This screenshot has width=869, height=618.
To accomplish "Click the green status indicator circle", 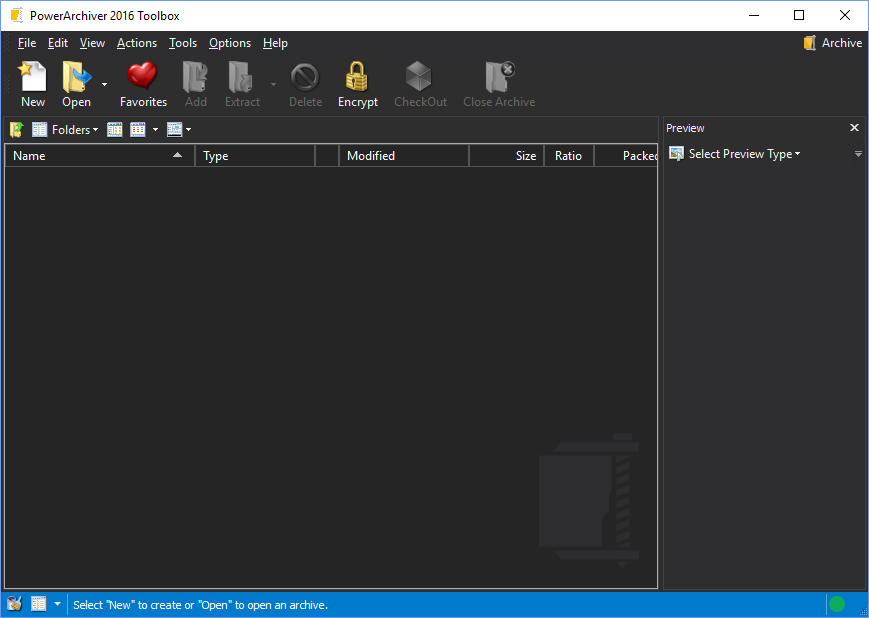I will (837, 604).
